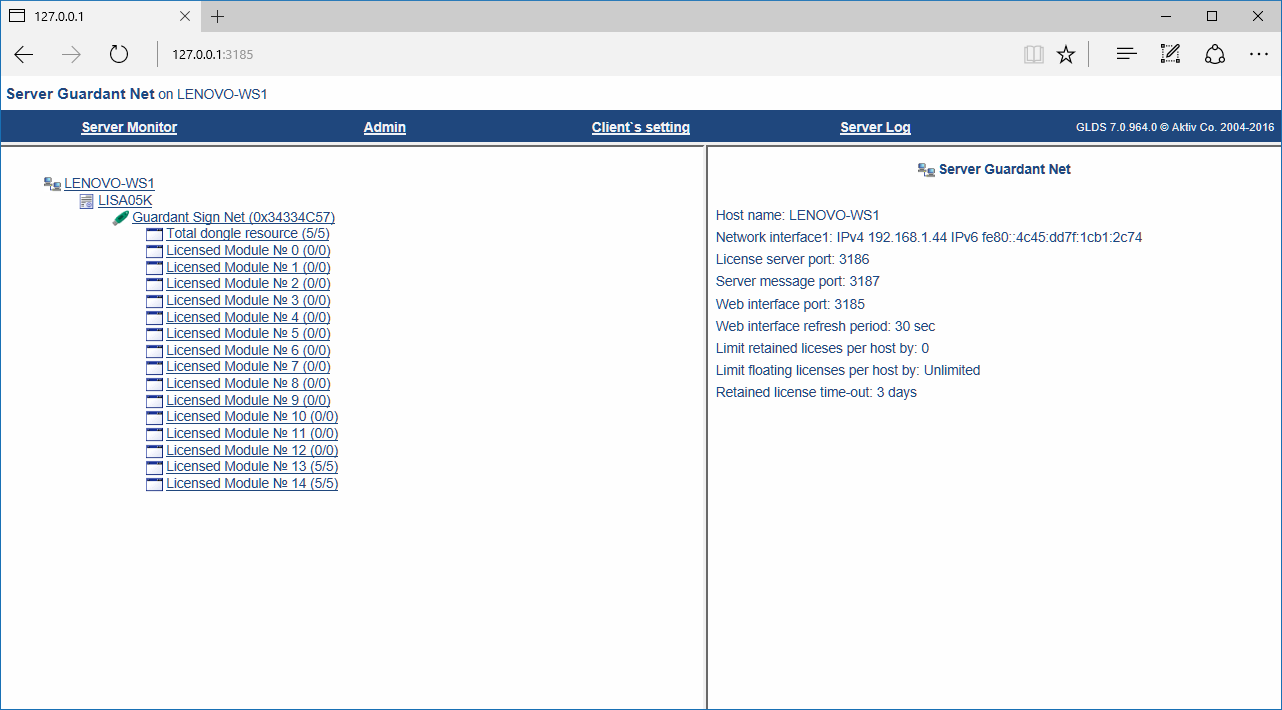Open Total dongle resource (5/5)

pyautogui.click(x=247, y=234)
